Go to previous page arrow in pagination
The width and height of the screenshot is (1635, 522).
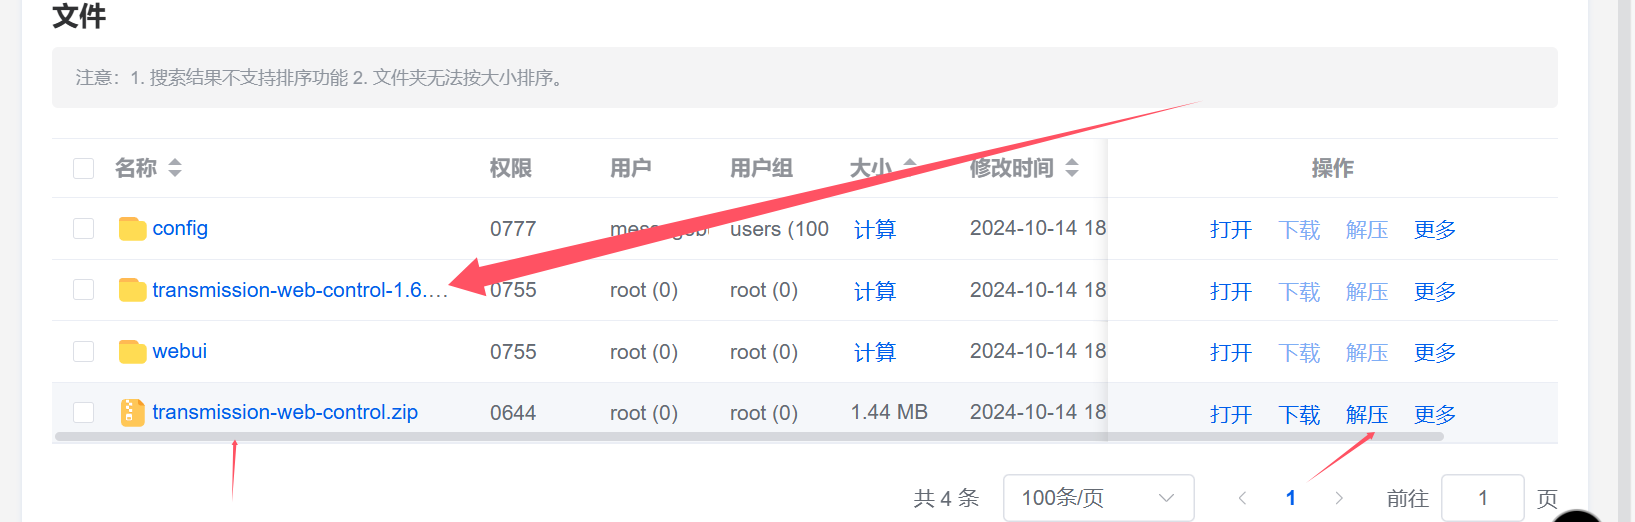click(x=1242, y=498)
